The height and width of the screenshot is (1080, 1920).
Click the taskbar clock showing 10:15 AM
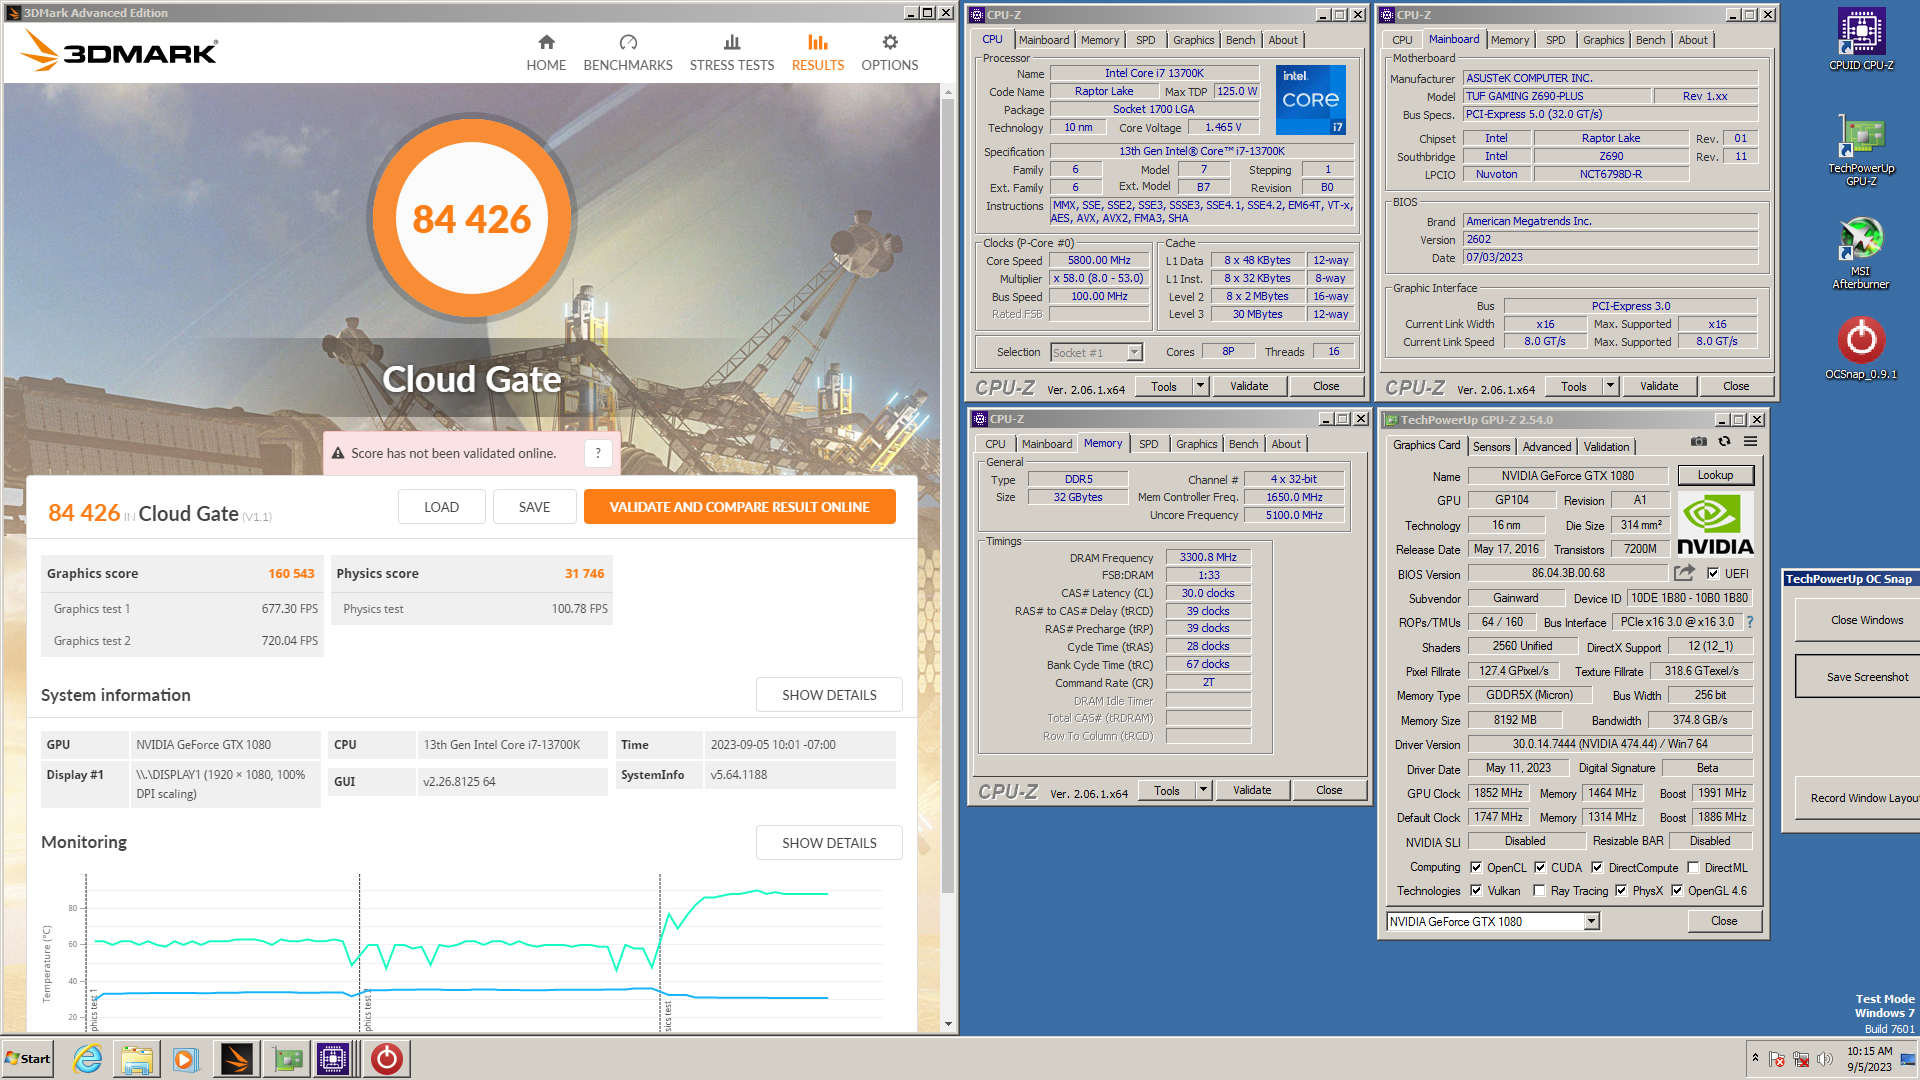coord(1869,1059)
